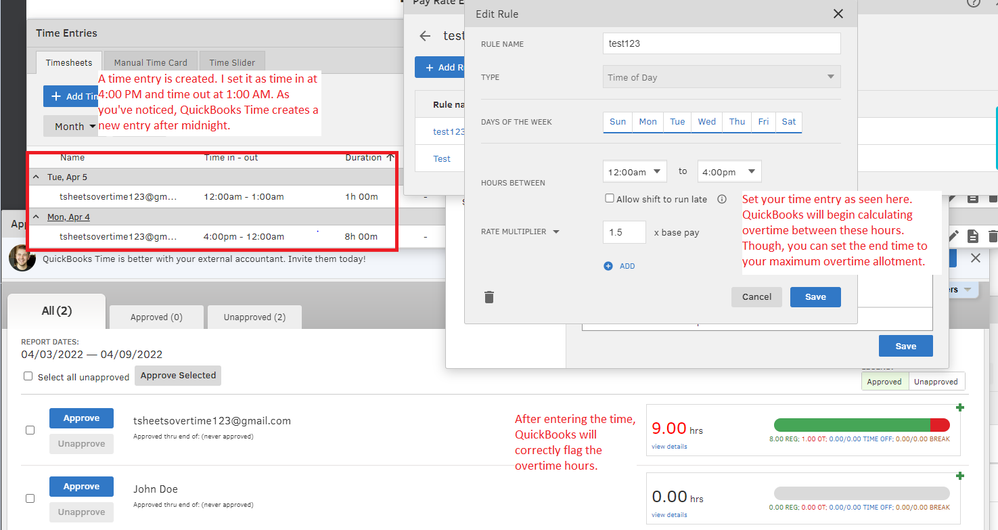The width and height of the screenshot is (998, 530).
Task: Sort by Duration column arrow
Action: [x=390, y=157]
